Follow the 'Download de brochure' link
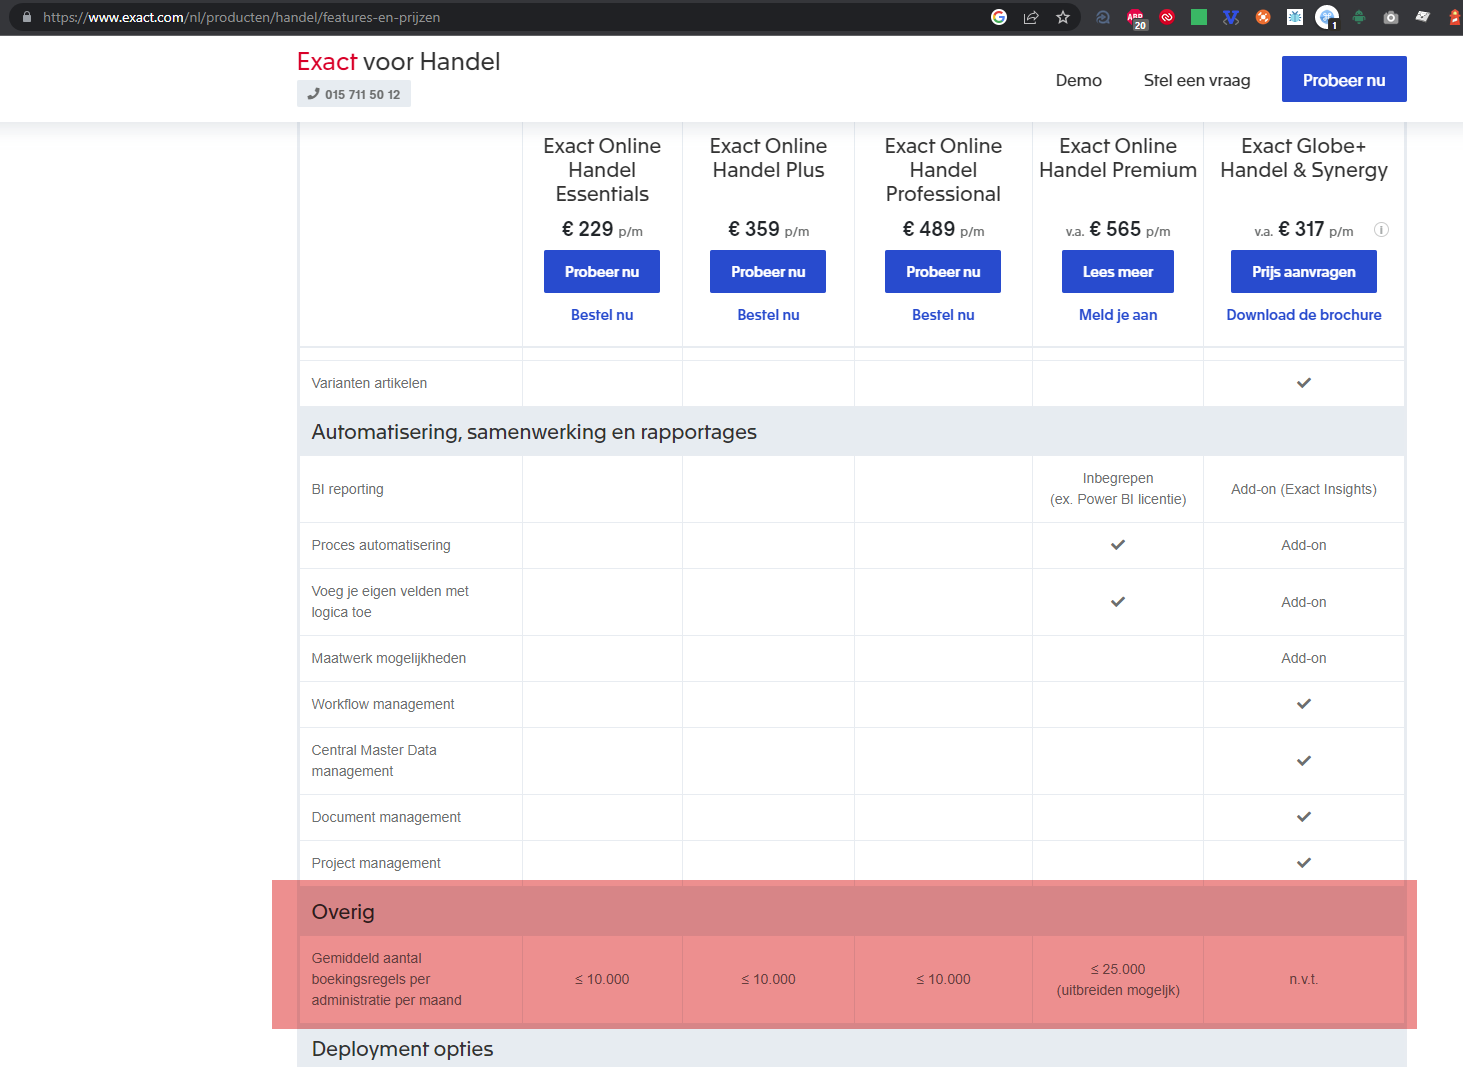1463x1067 pixels. coord(1303,315)
